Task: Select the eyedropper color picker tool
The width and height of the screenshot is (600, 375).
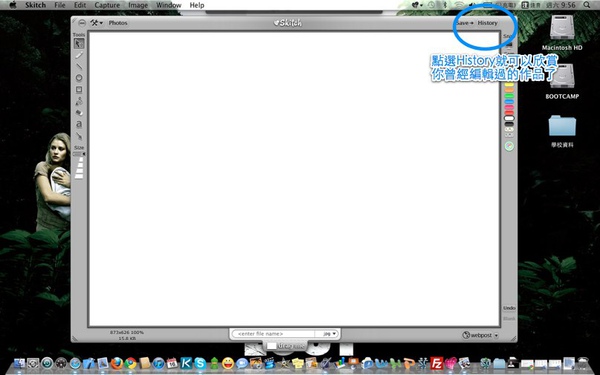Action: (x=79, y=136)
